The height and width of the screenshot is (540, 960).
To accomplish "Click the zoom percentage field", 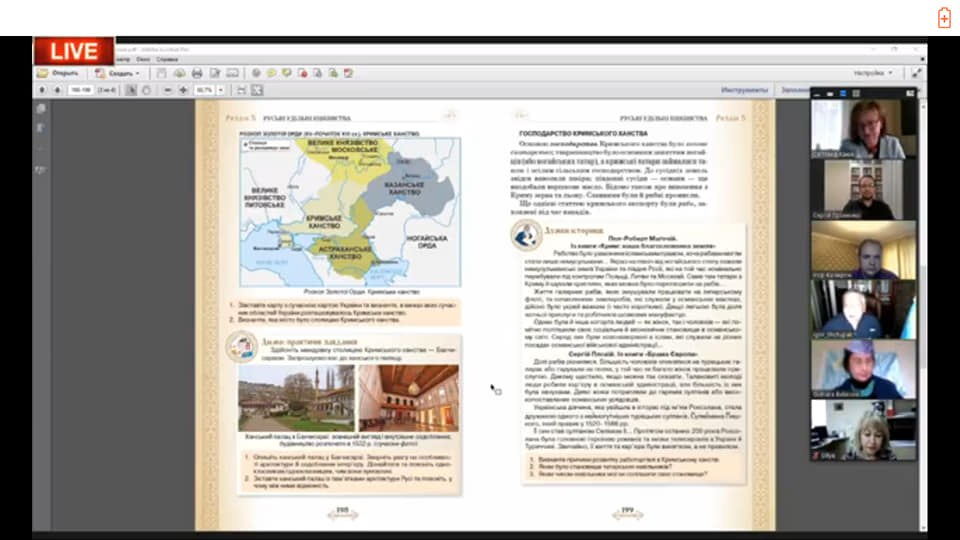I will tap(204, 90).
